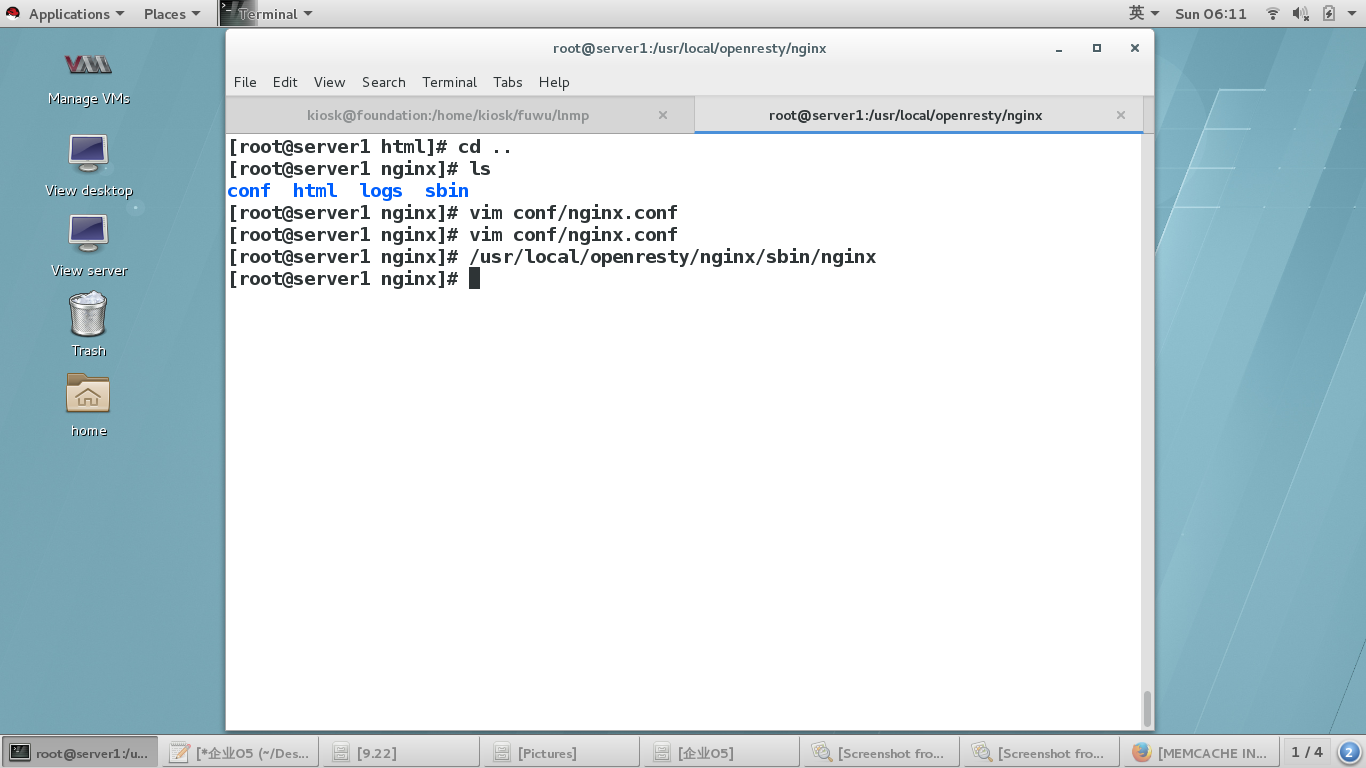Image resolution: width=1366 pixels, height=768 pixels.
Task: Open the input method 英 dropdown
Action: pos(1144,14)
